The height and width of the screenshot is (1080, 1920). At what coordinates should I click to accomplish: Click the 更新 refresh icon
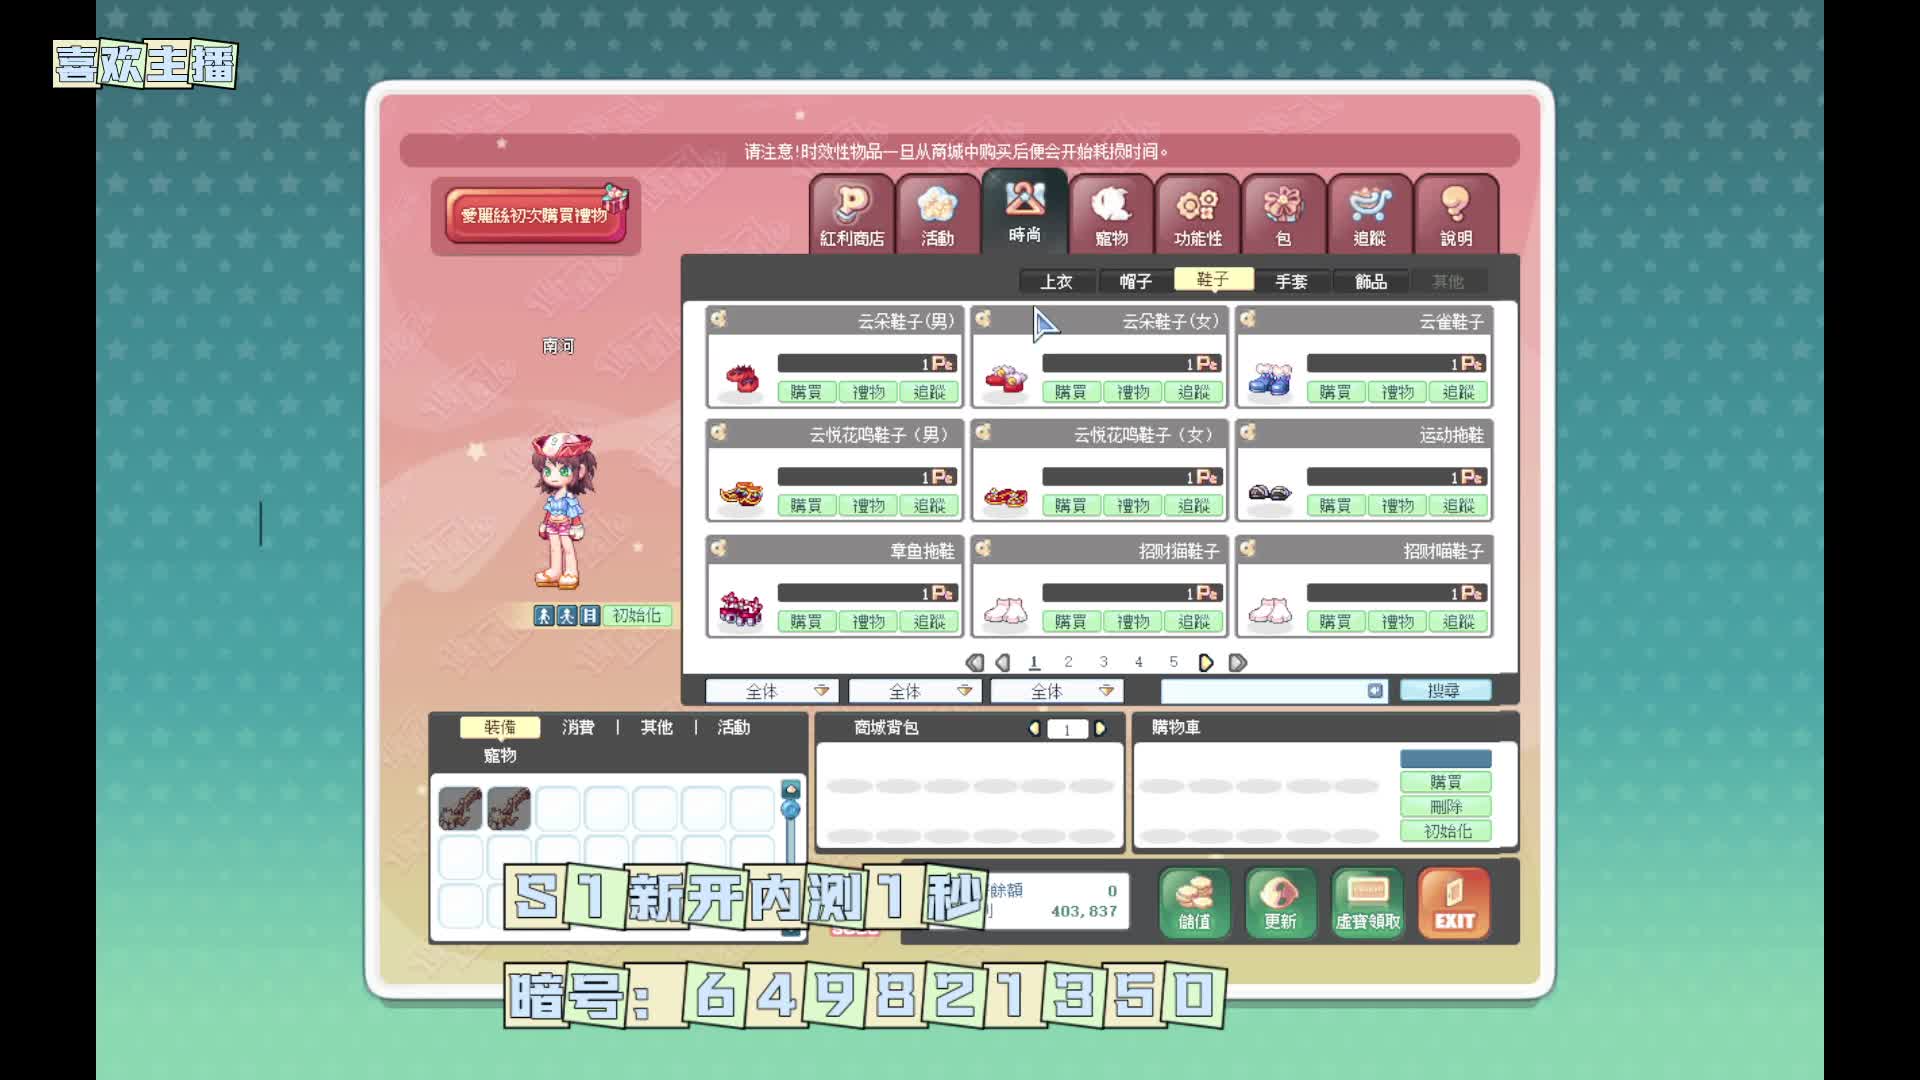[1280, 903]
